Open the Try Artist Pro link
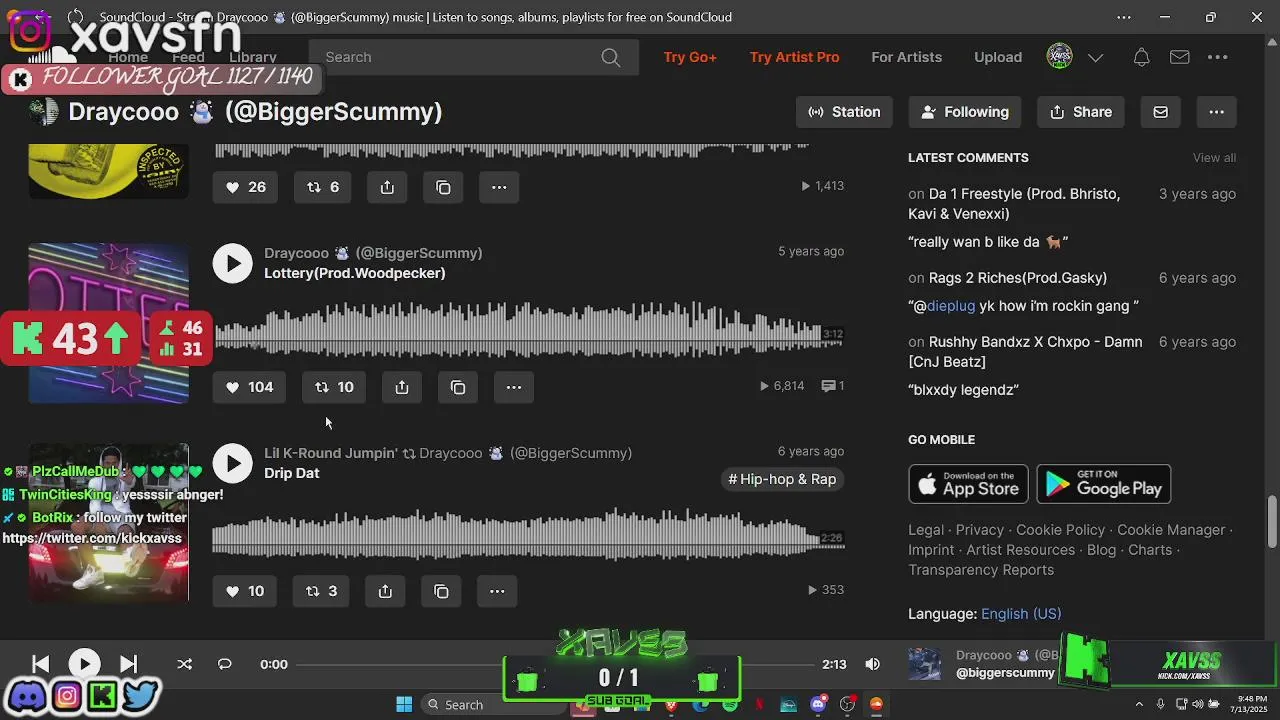The width and height of the screenshot is (1280, 720). point(794,57)
